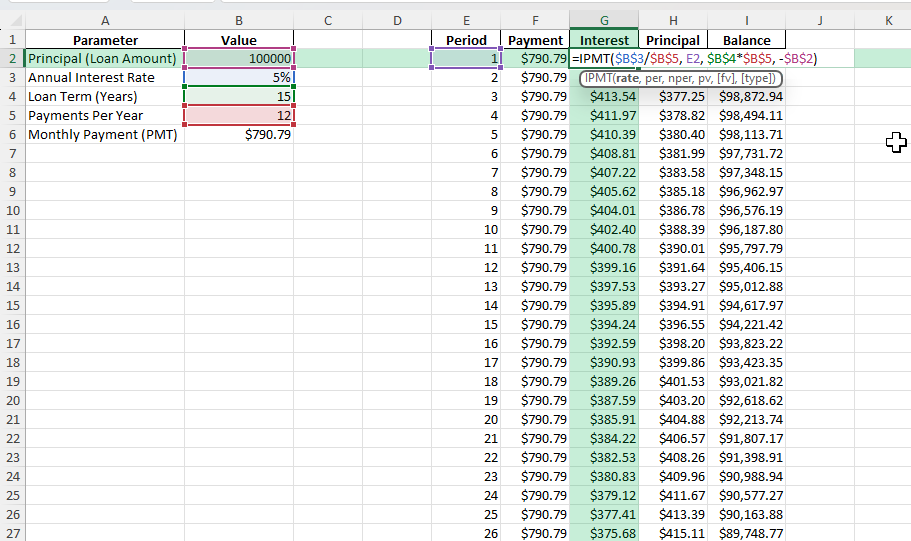This screenshot has width=911, height=541.
Task: Click the '[type]' argument in the tooltip
Action: [758, 78]
